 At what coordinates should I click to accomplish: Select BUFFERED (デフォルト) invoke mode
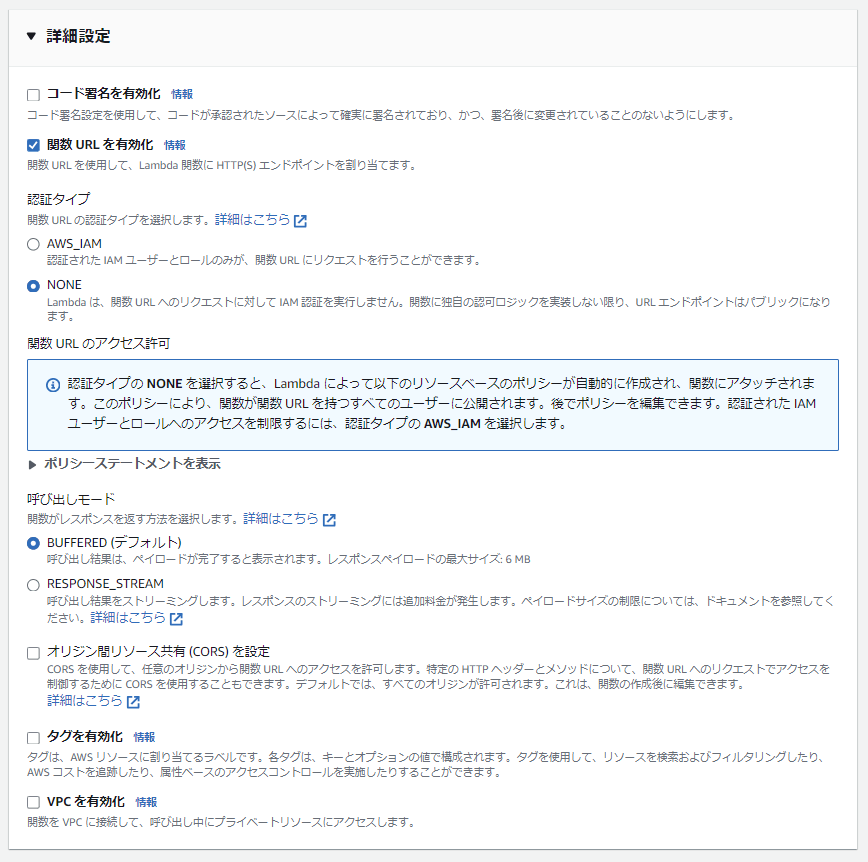click(x=34, y=543)
